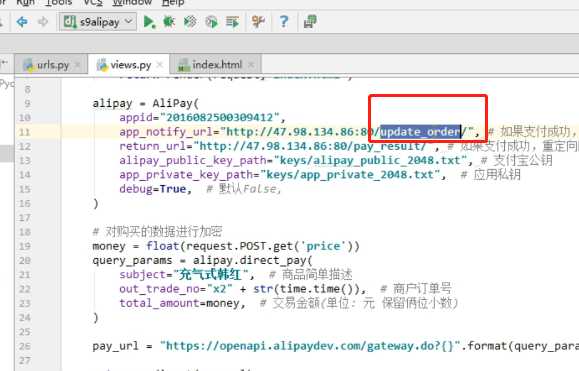Image resolution: width=579 pixels, height=371 pixels.
Task: Open the Tools menu
Action: tap(58, 3)
